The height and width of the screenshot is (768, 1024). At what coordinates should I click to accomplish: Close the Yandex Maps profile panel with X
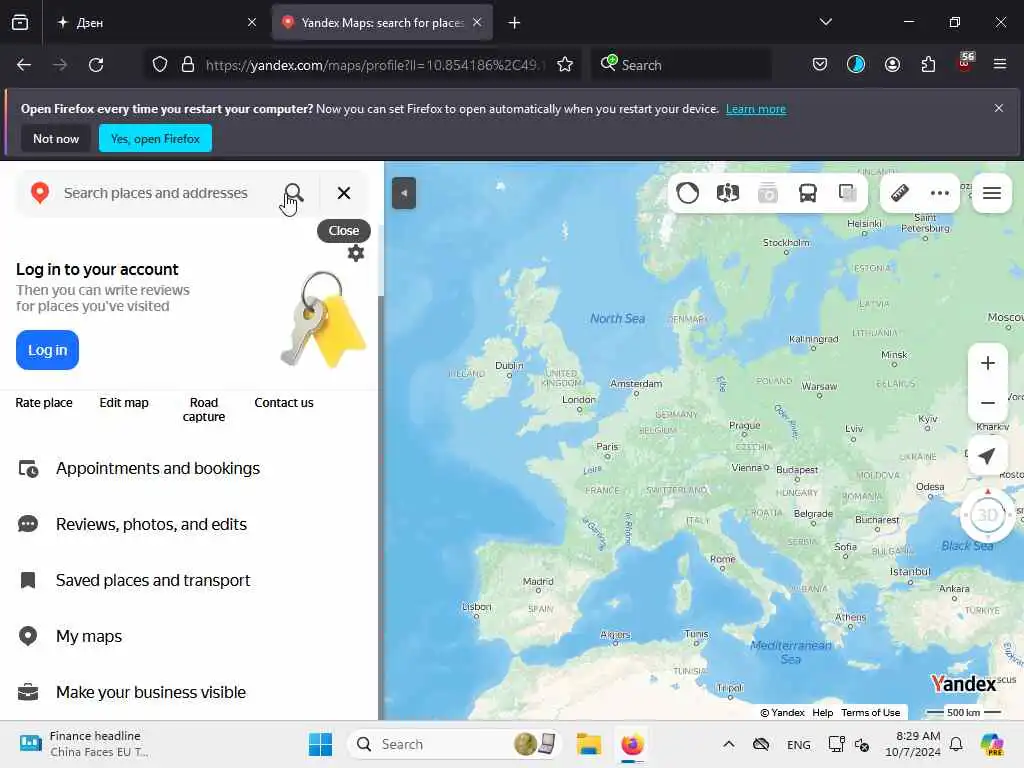(x=344, y=193)
